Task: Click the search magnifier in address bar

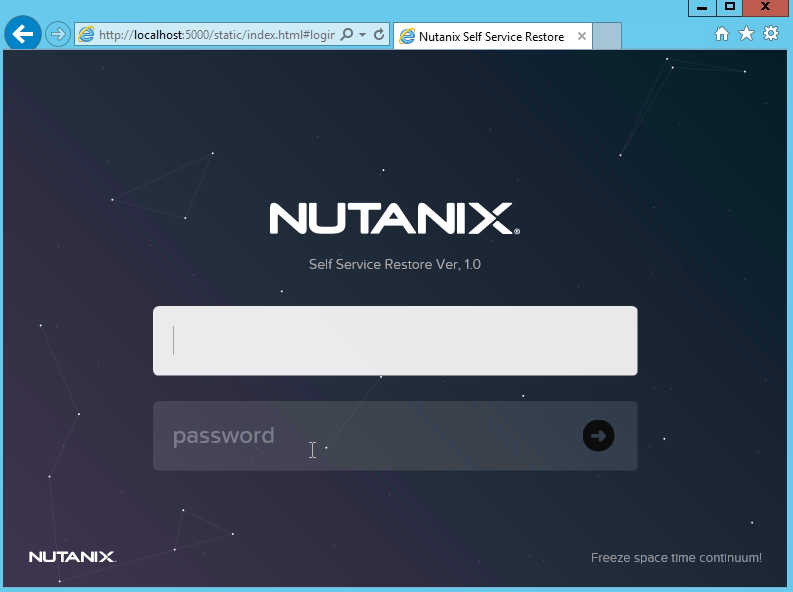Action: 347,34
